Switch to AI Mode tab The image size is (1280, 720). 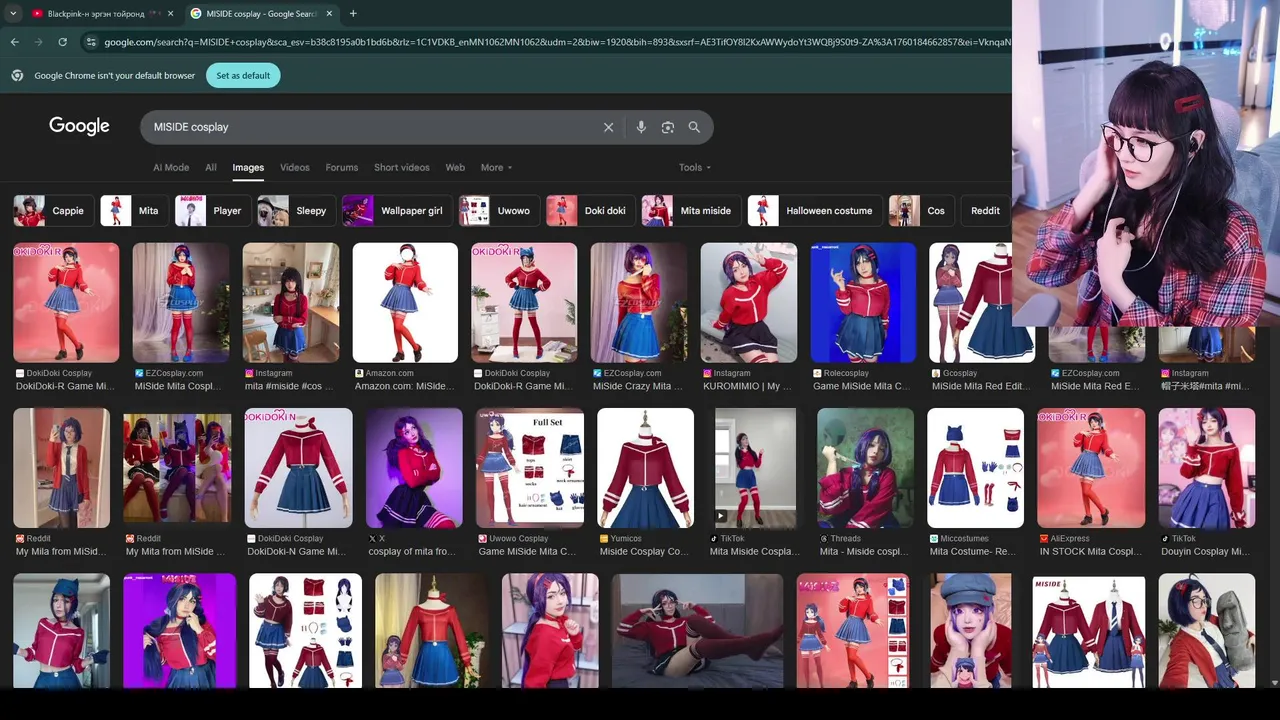click(x=171, y=167)
